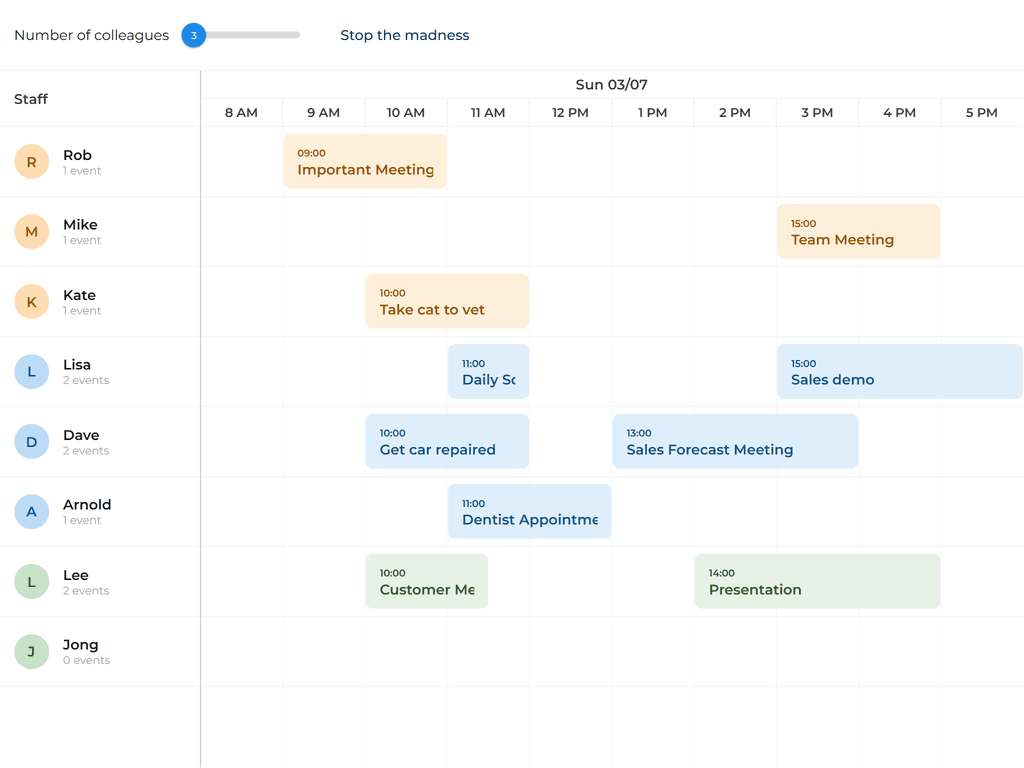
Task: Select Lisa's Daily Scrum event at 11:00
Action: click(x=488, y=371)
